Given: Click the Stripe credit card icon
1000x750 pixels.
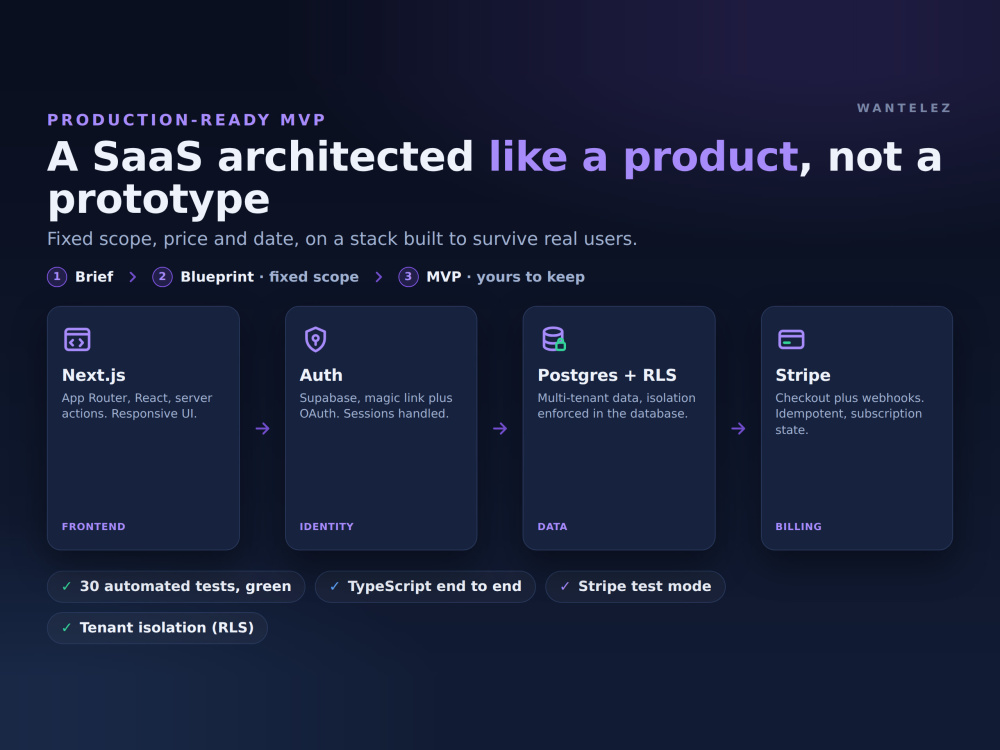Looking at the screenshot, I should [x=791, y=339].
